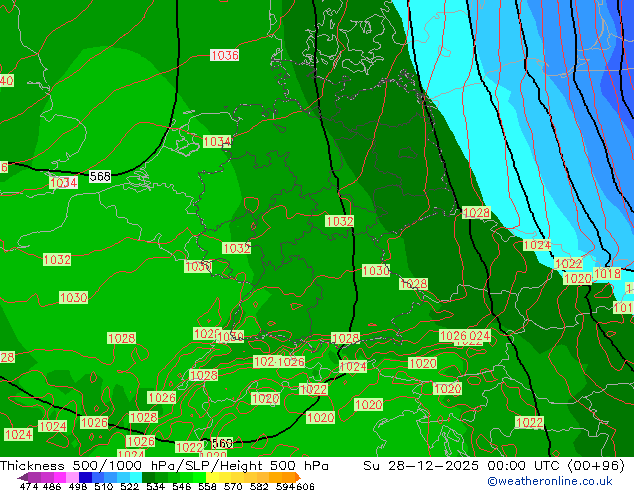This screenshot has height=490, width=634.
Task: Click the legend value 582
Action: tap(259, 486)
